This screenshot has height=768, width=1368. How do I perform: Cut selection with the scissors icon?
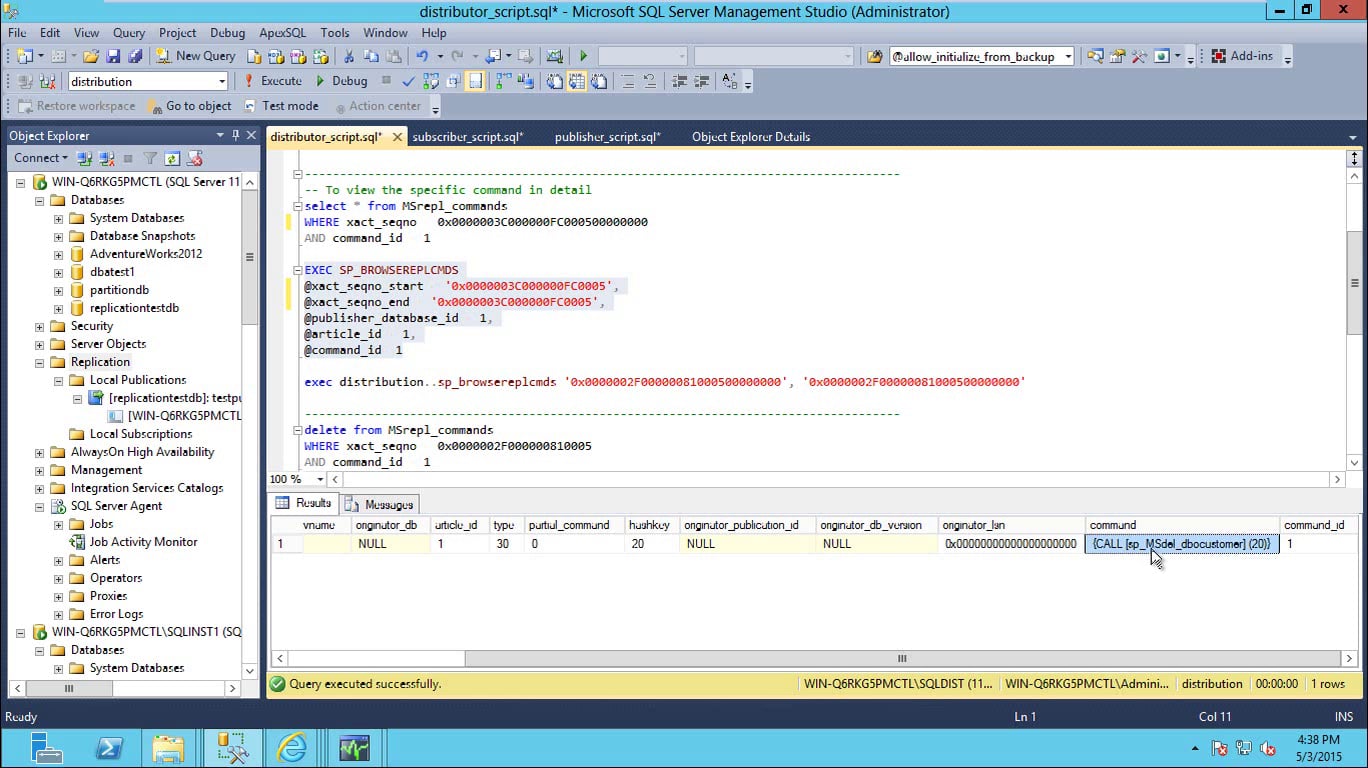349,56
